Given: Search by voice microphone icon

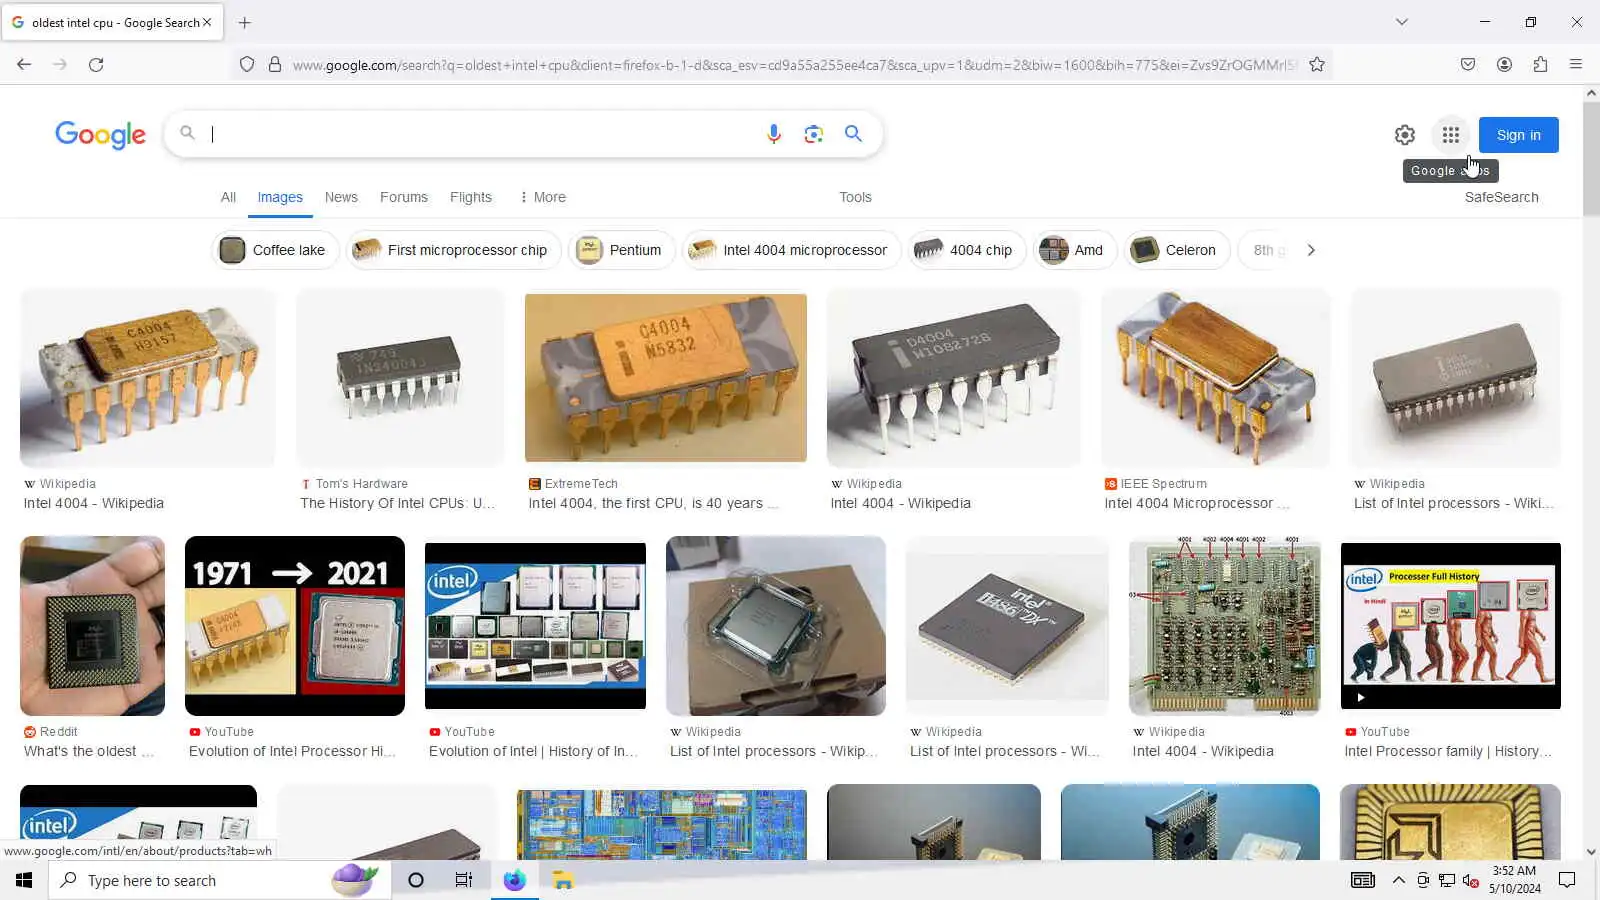Looking at the screenshot, I should (x=773, y=134).
